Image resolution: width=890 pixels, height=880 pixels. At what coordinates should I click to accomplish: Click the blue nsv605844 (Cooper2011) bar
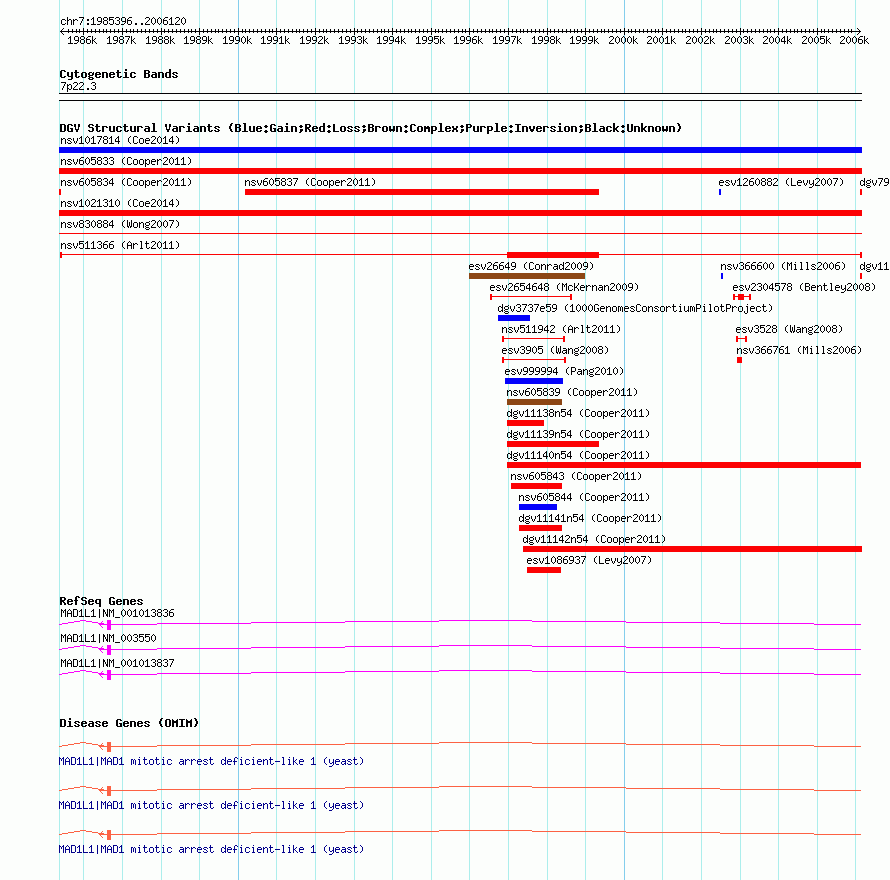538,507
